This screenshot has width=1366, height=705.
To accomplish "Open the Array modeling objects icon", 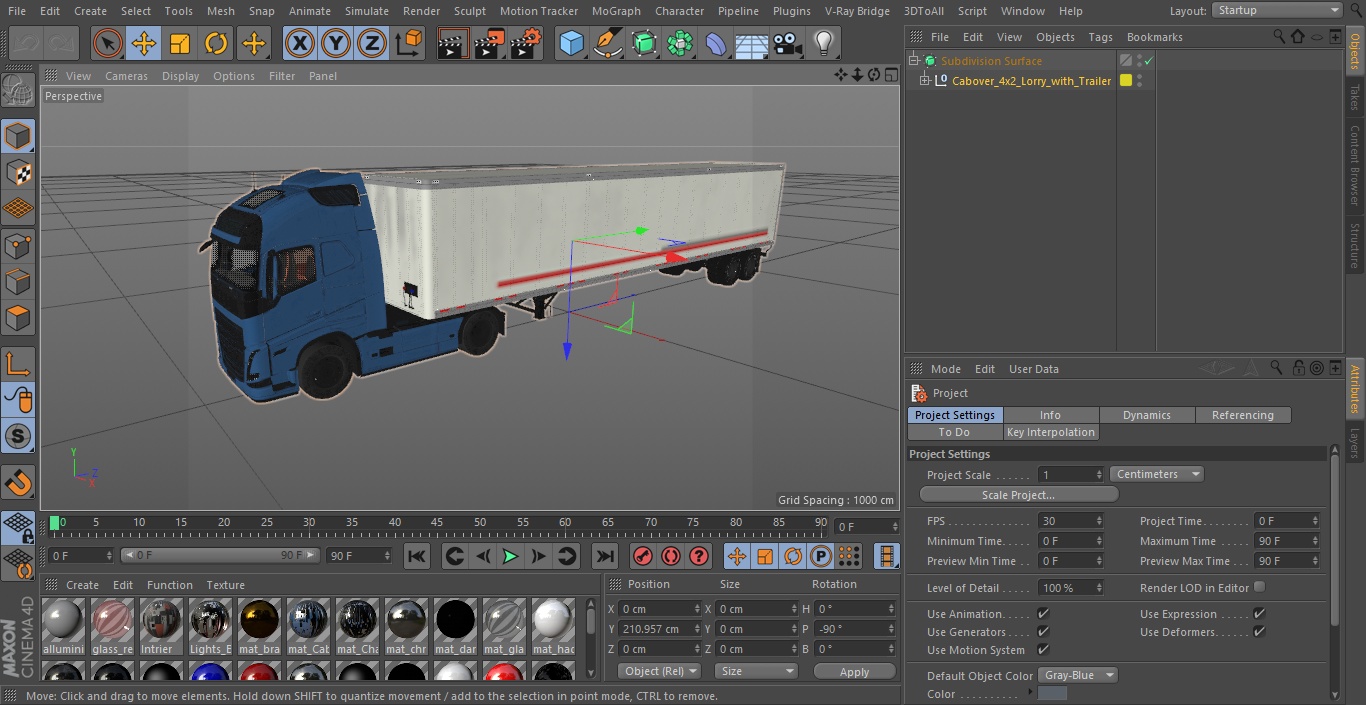I will (680, 43).
